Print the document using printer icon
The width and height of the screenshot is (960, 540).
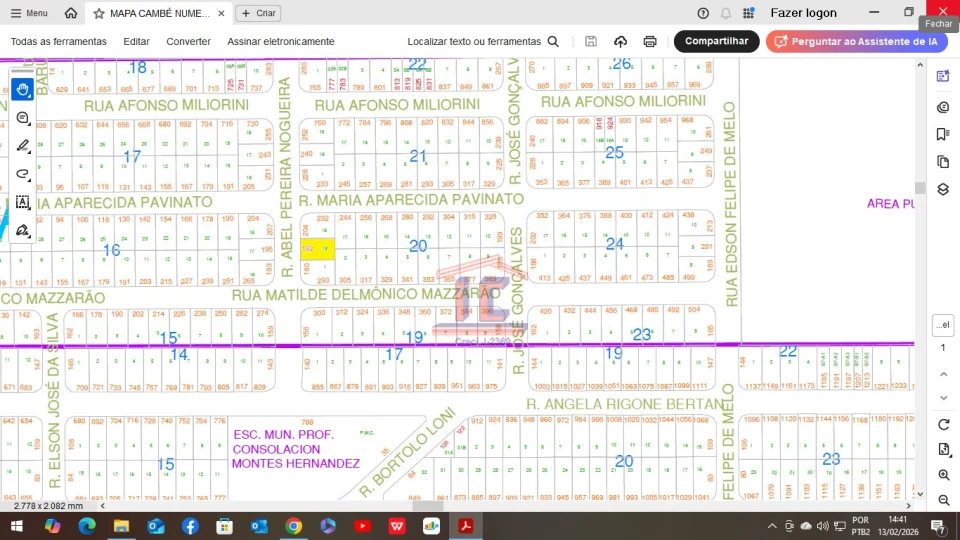(650, 42)
